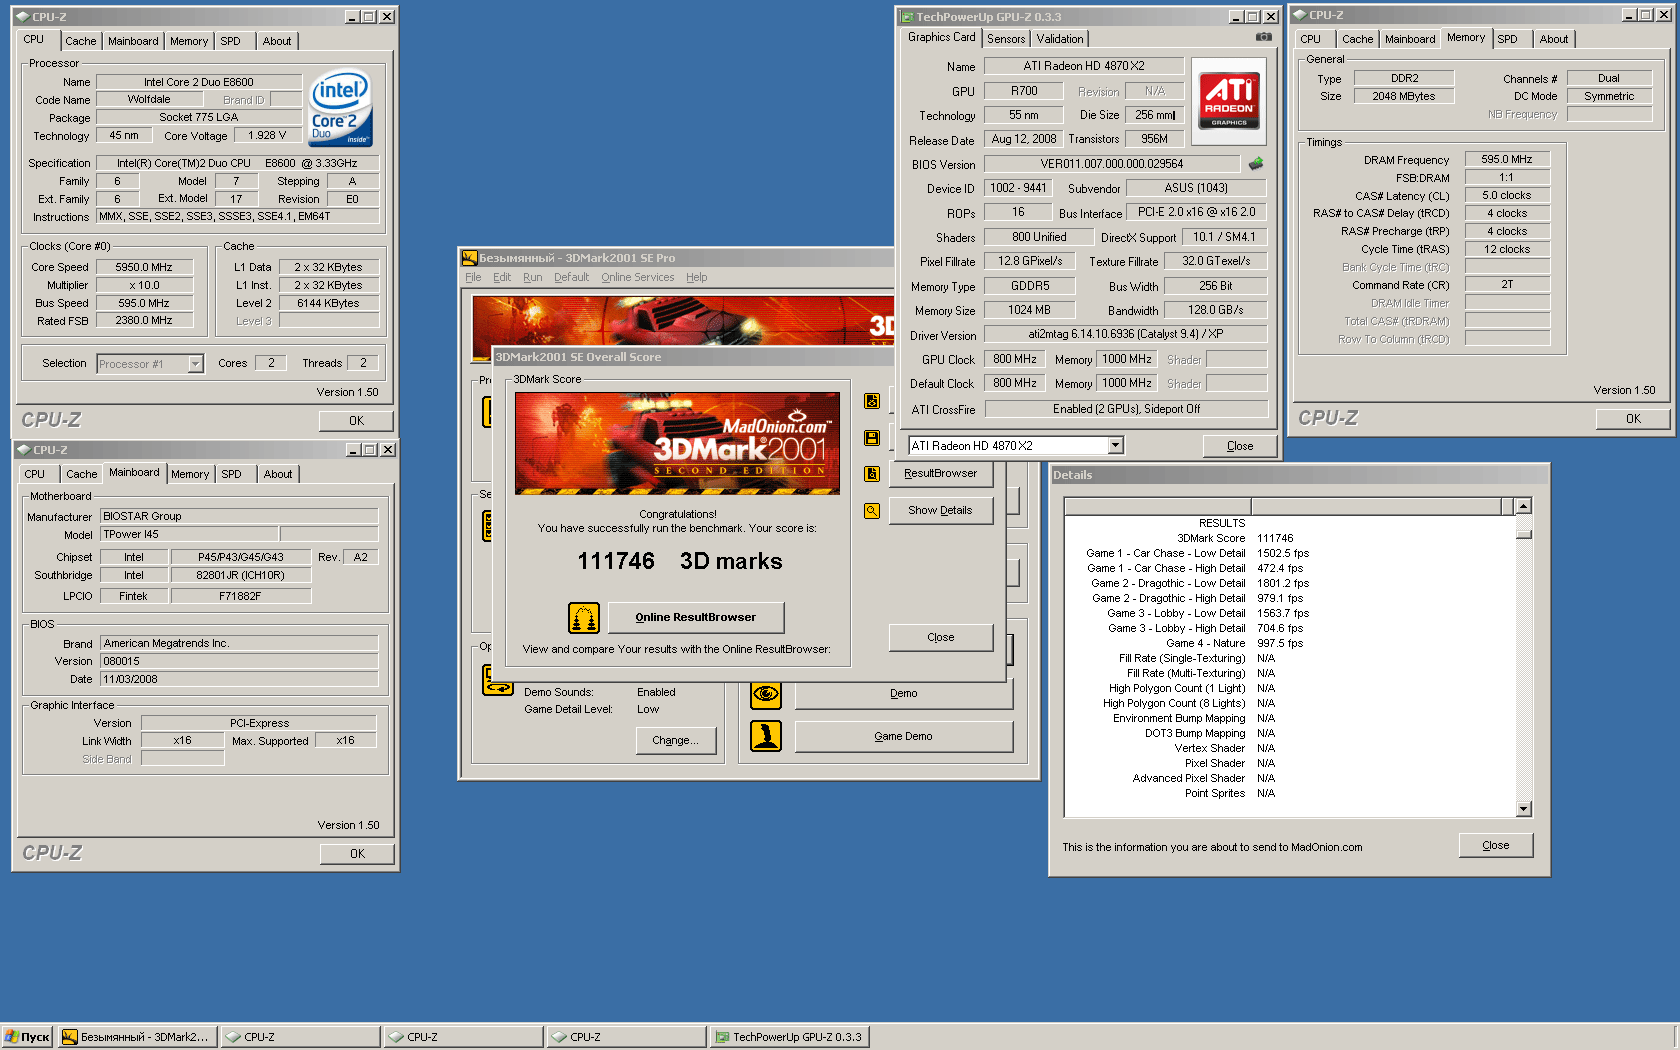Viewport: 1680px width, 1050px height.
Task: Click OK in the CPU tab CPU-Z window
Action: tap(357, 421)
